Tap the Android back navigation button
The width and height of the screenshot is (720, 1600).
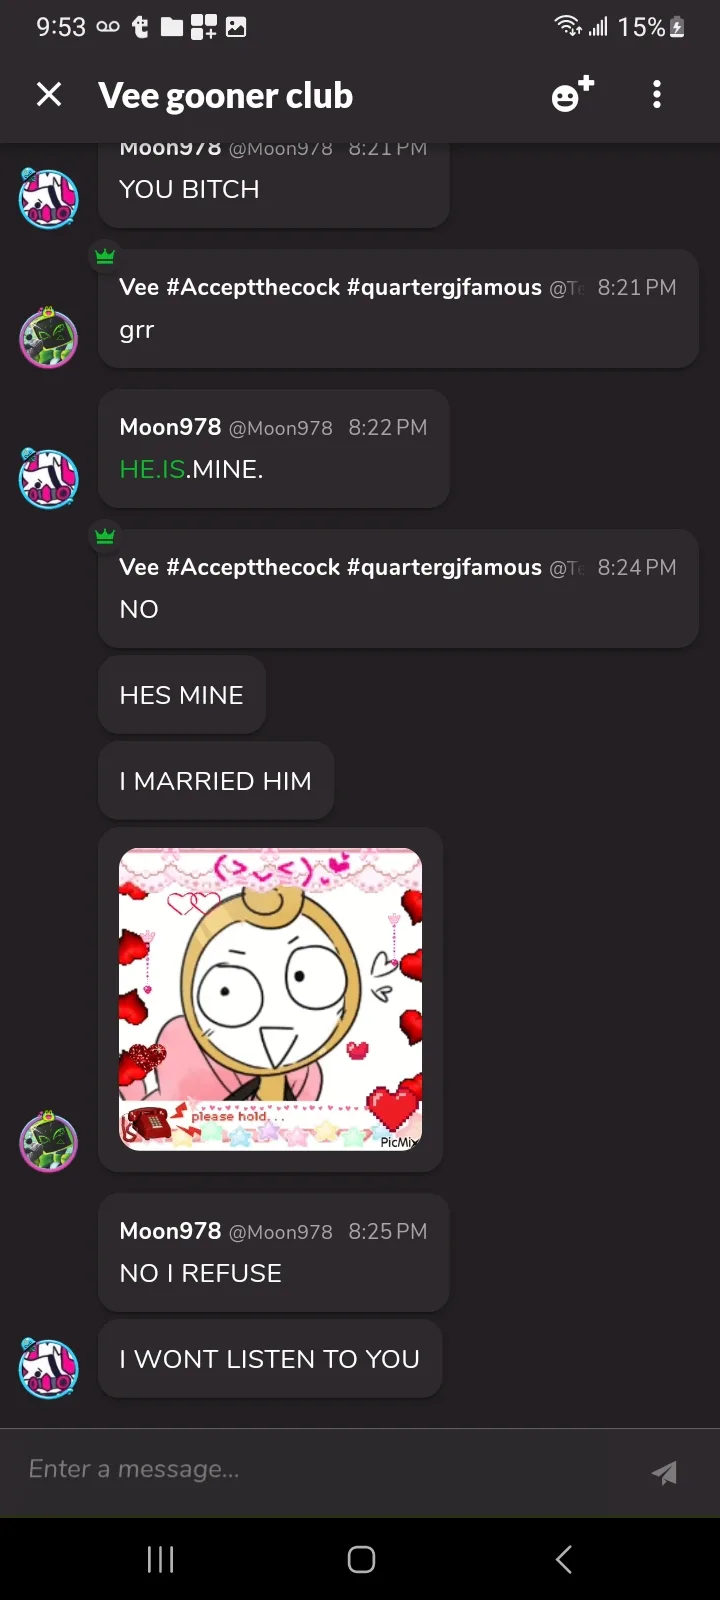(563, 1559)
